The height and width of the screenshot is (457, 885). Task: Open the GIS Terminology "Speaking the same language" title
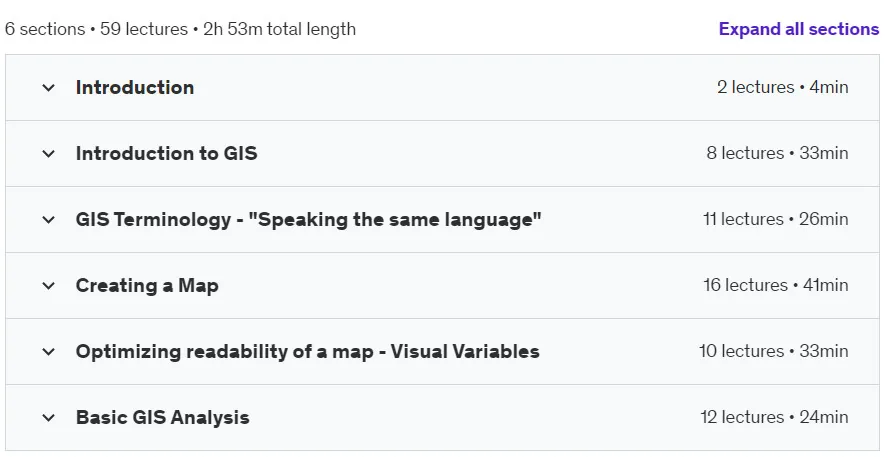pyautogui.click(x=308, y=219)
